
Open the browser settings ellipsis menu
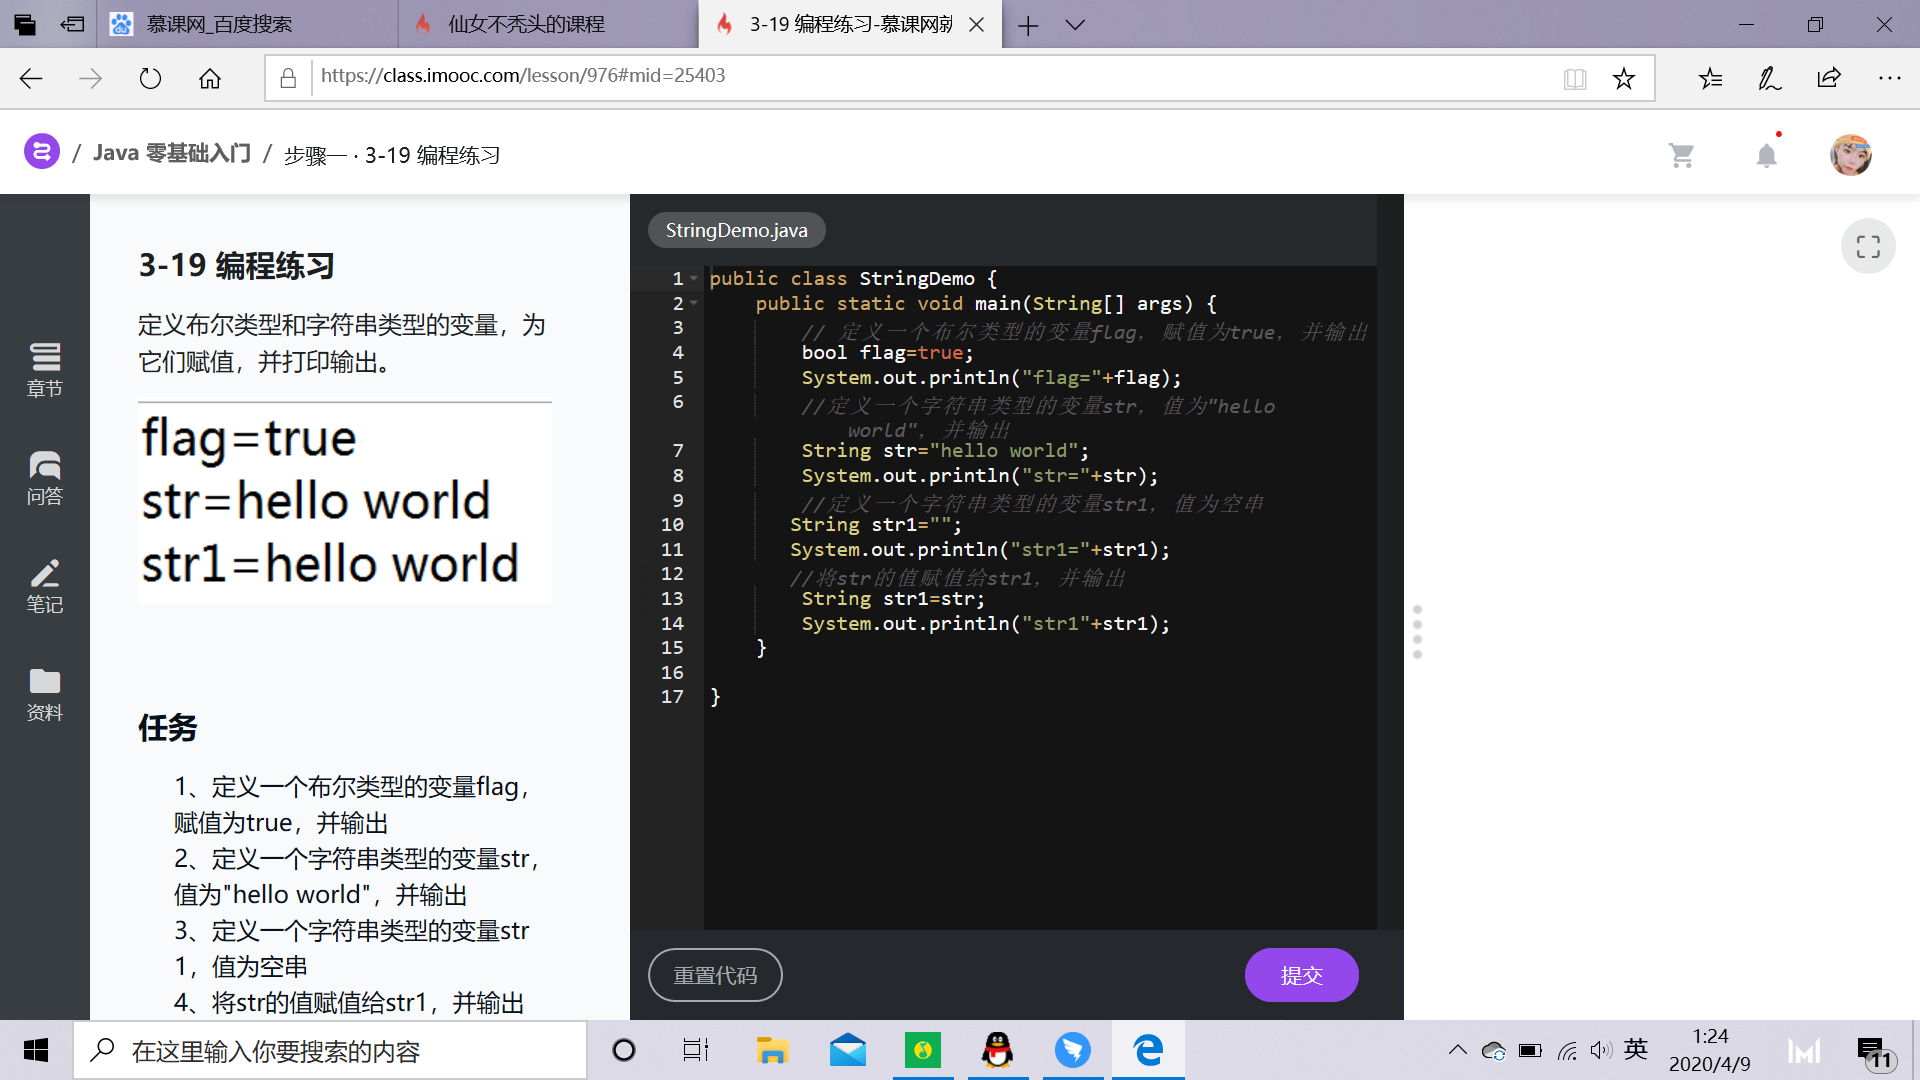(1889, 78)
